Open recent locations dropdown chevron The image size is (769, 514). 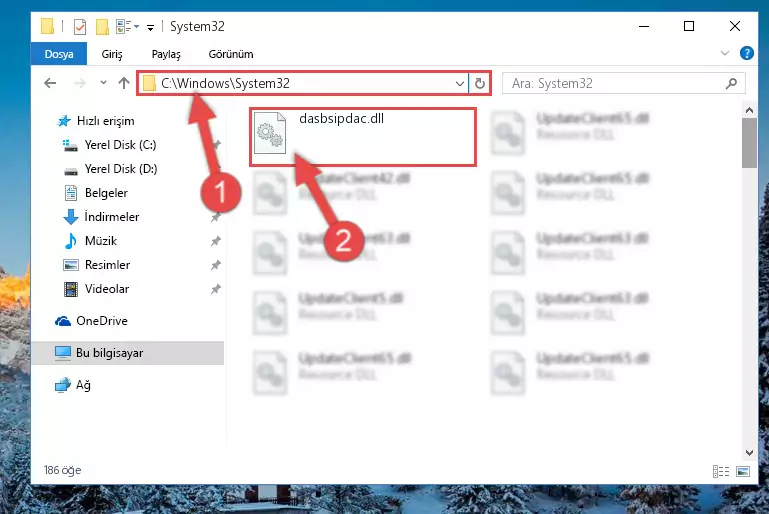(x=103, y=83)
